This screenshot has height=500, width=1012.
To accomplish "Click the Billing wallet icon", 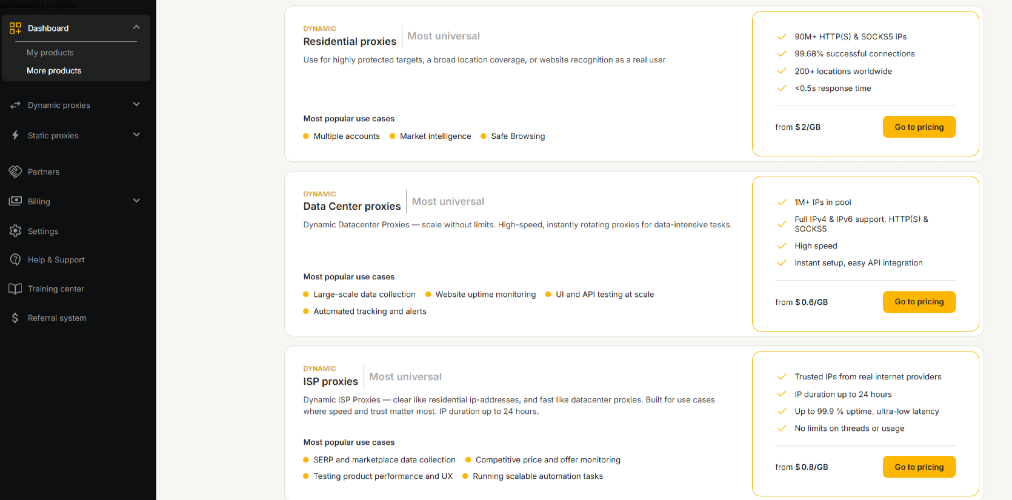I will click(15, 201).
